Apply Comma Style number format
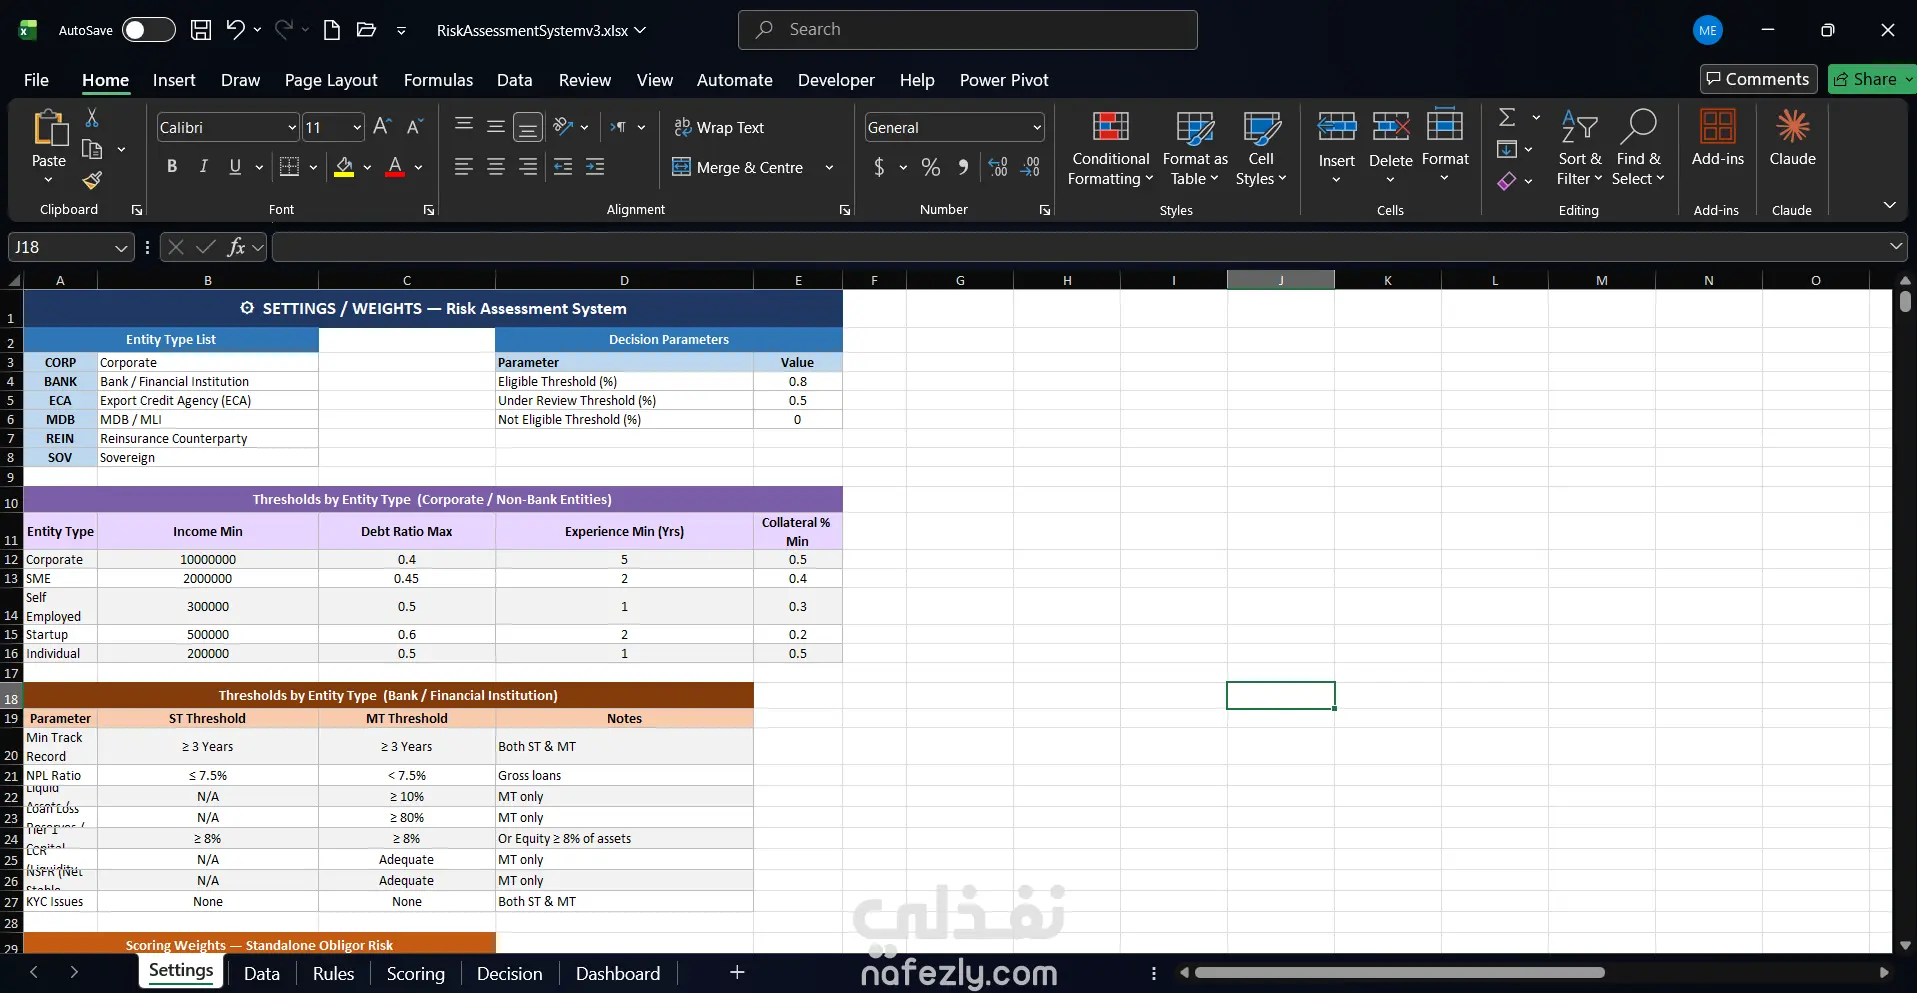This screenshot has height=993, width=1917. coord(963,167)
